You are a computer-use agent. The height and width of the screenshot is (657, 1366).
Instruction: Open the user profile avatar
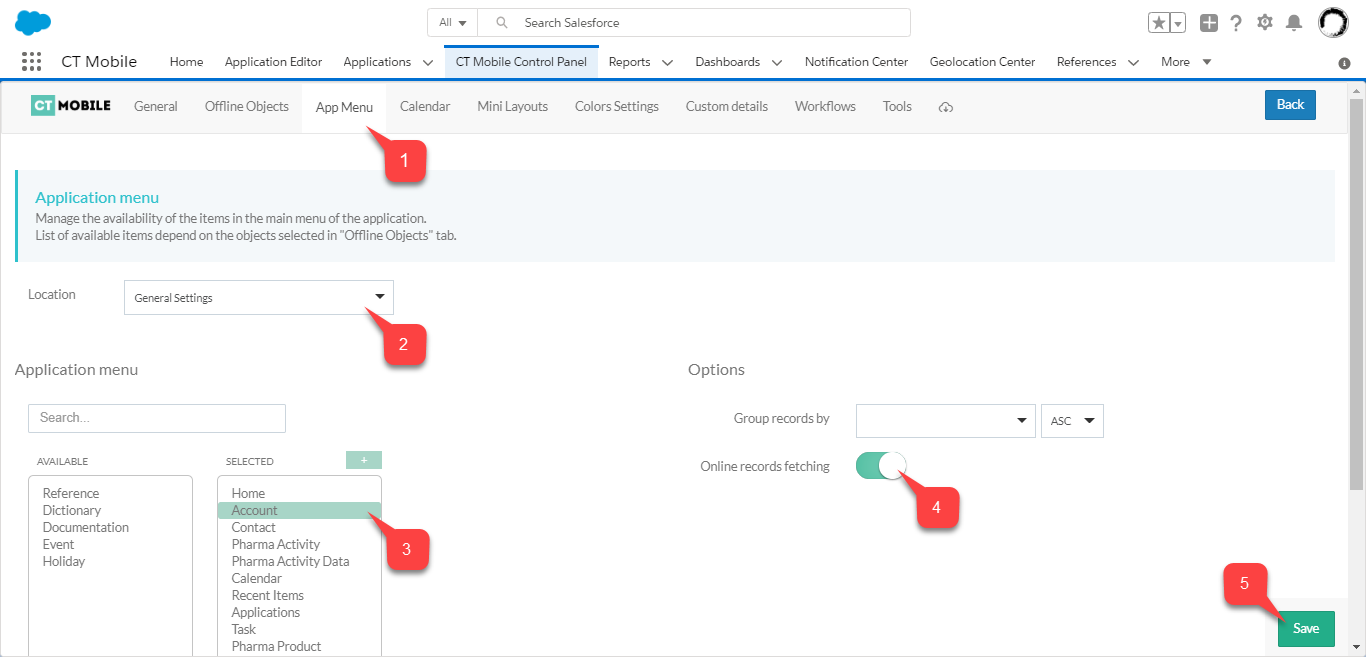[x=1333, y=23]
